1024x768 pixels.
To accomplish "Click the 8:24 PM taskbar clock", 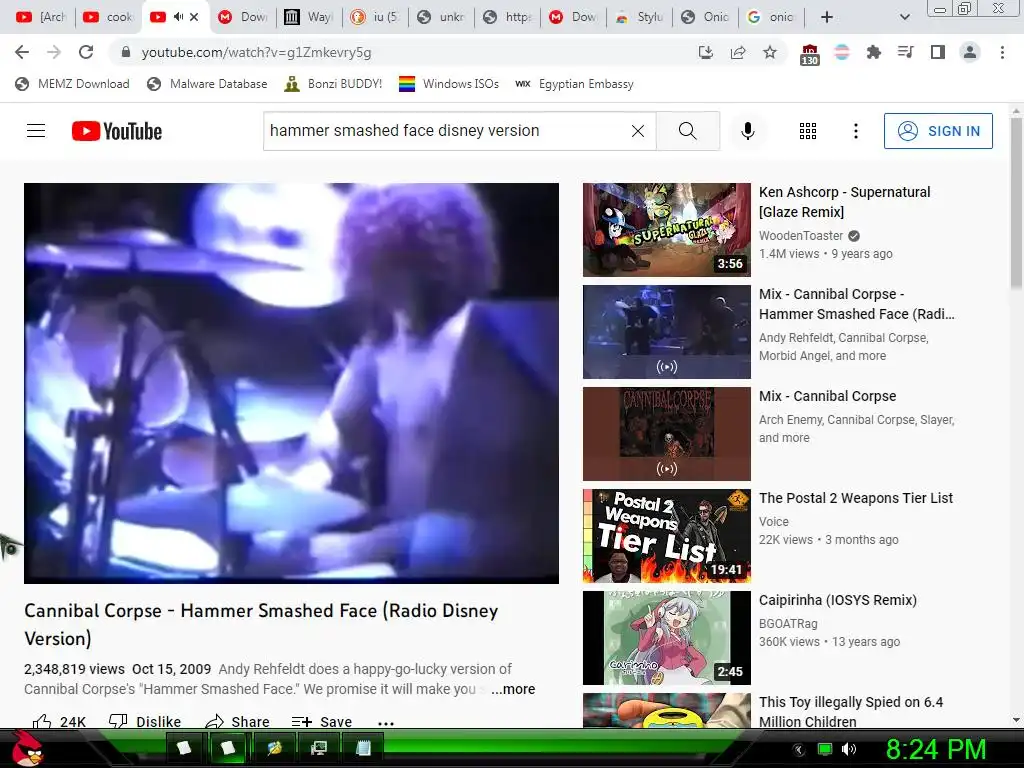I will (x=936, y=749).
